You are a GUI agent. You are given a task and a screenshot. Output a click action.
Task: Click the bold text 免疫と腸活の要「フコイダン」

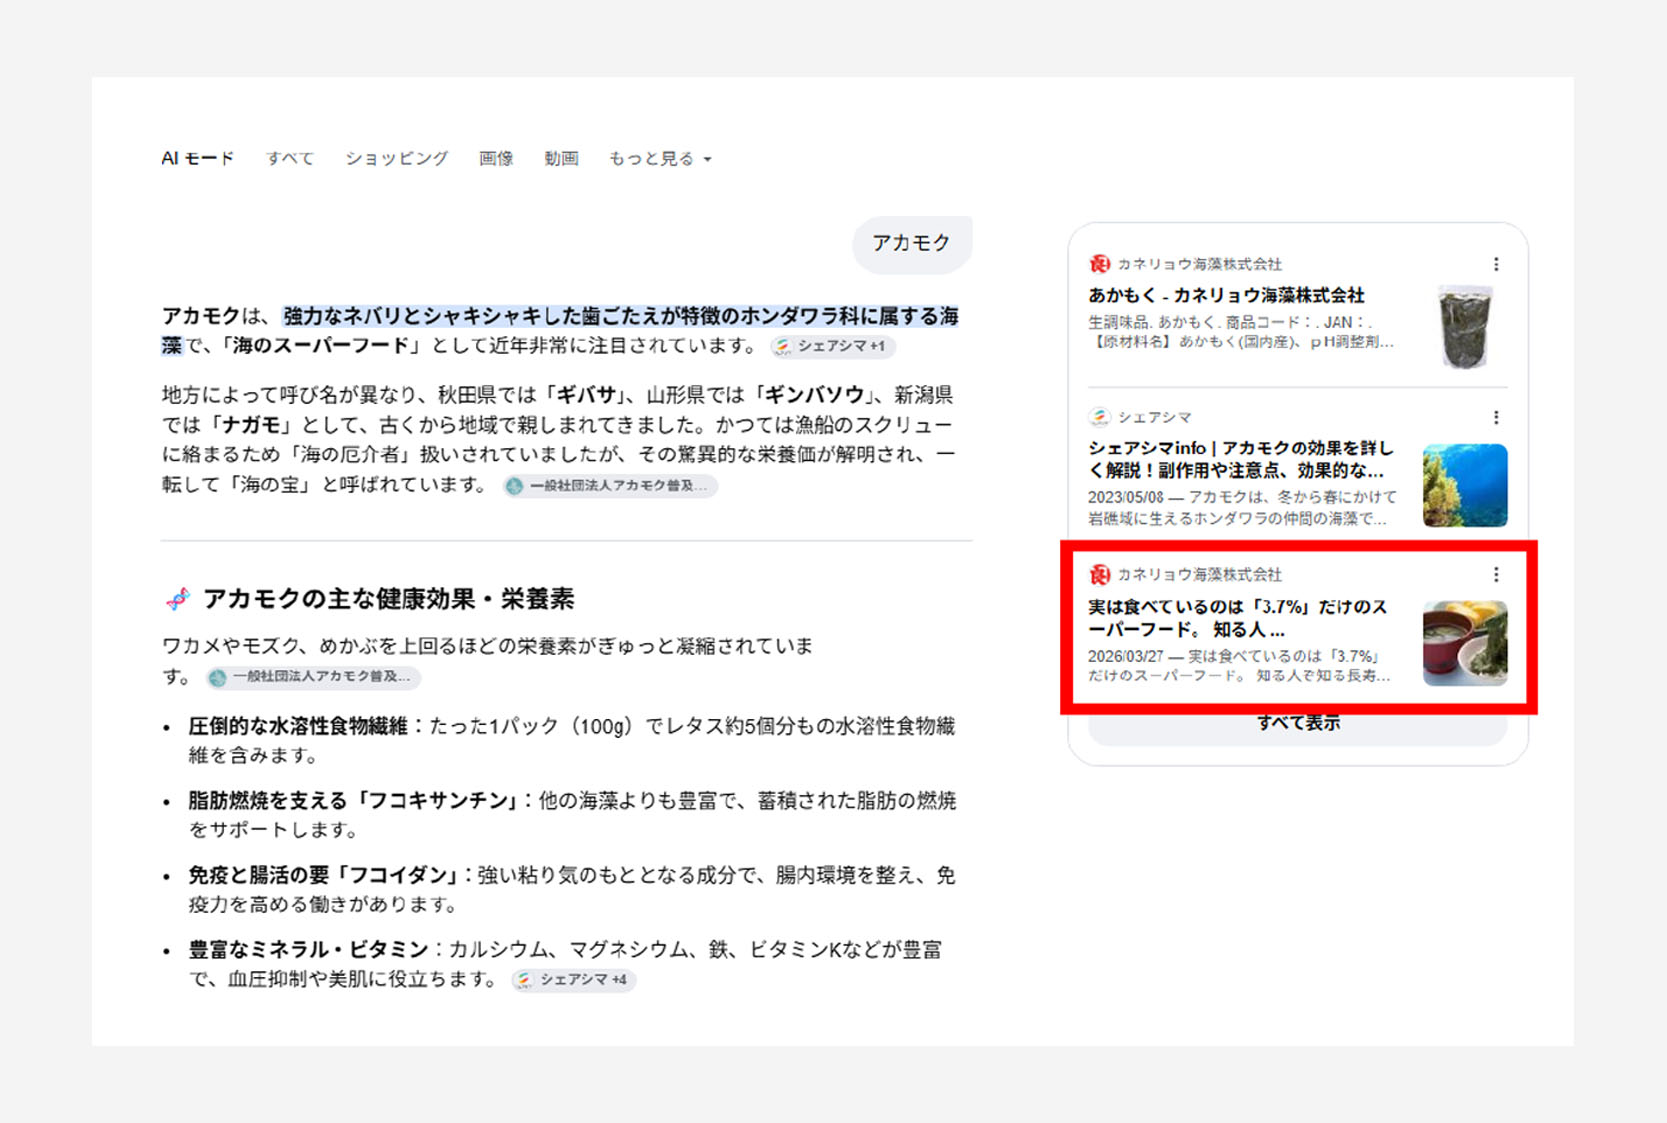(324, 876)
